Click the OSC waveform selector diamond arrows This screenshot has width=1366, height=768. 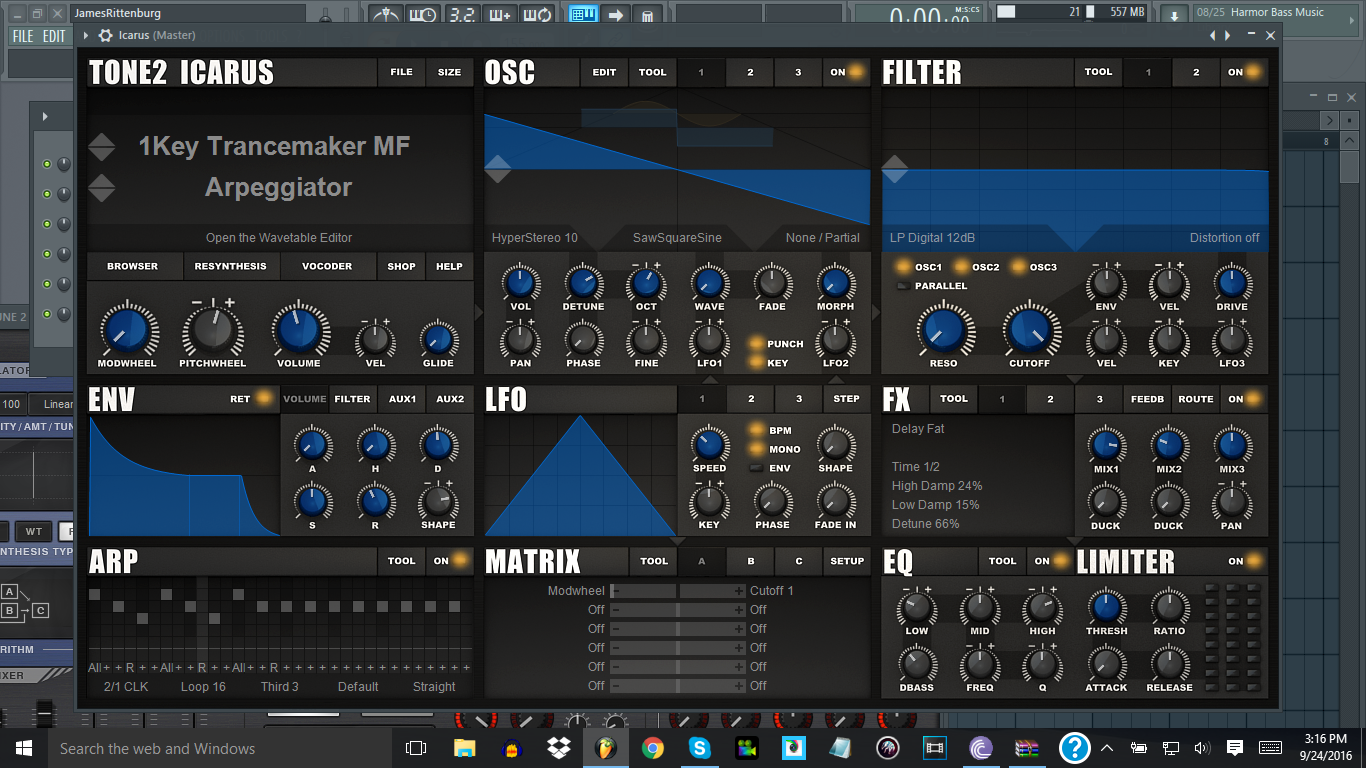click(498, 169)
